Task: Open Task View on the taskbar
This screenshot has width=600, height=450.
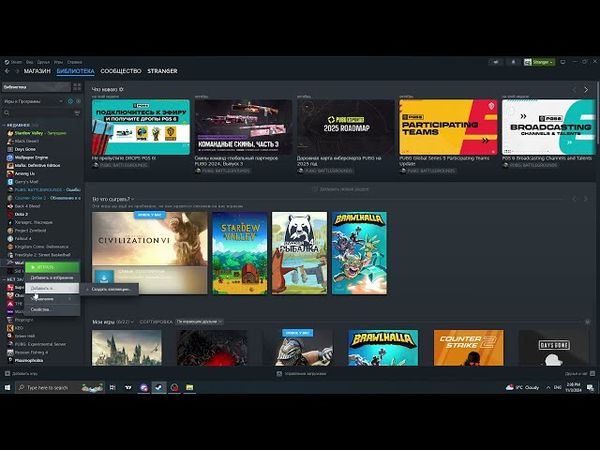Action: coord(112,388)
